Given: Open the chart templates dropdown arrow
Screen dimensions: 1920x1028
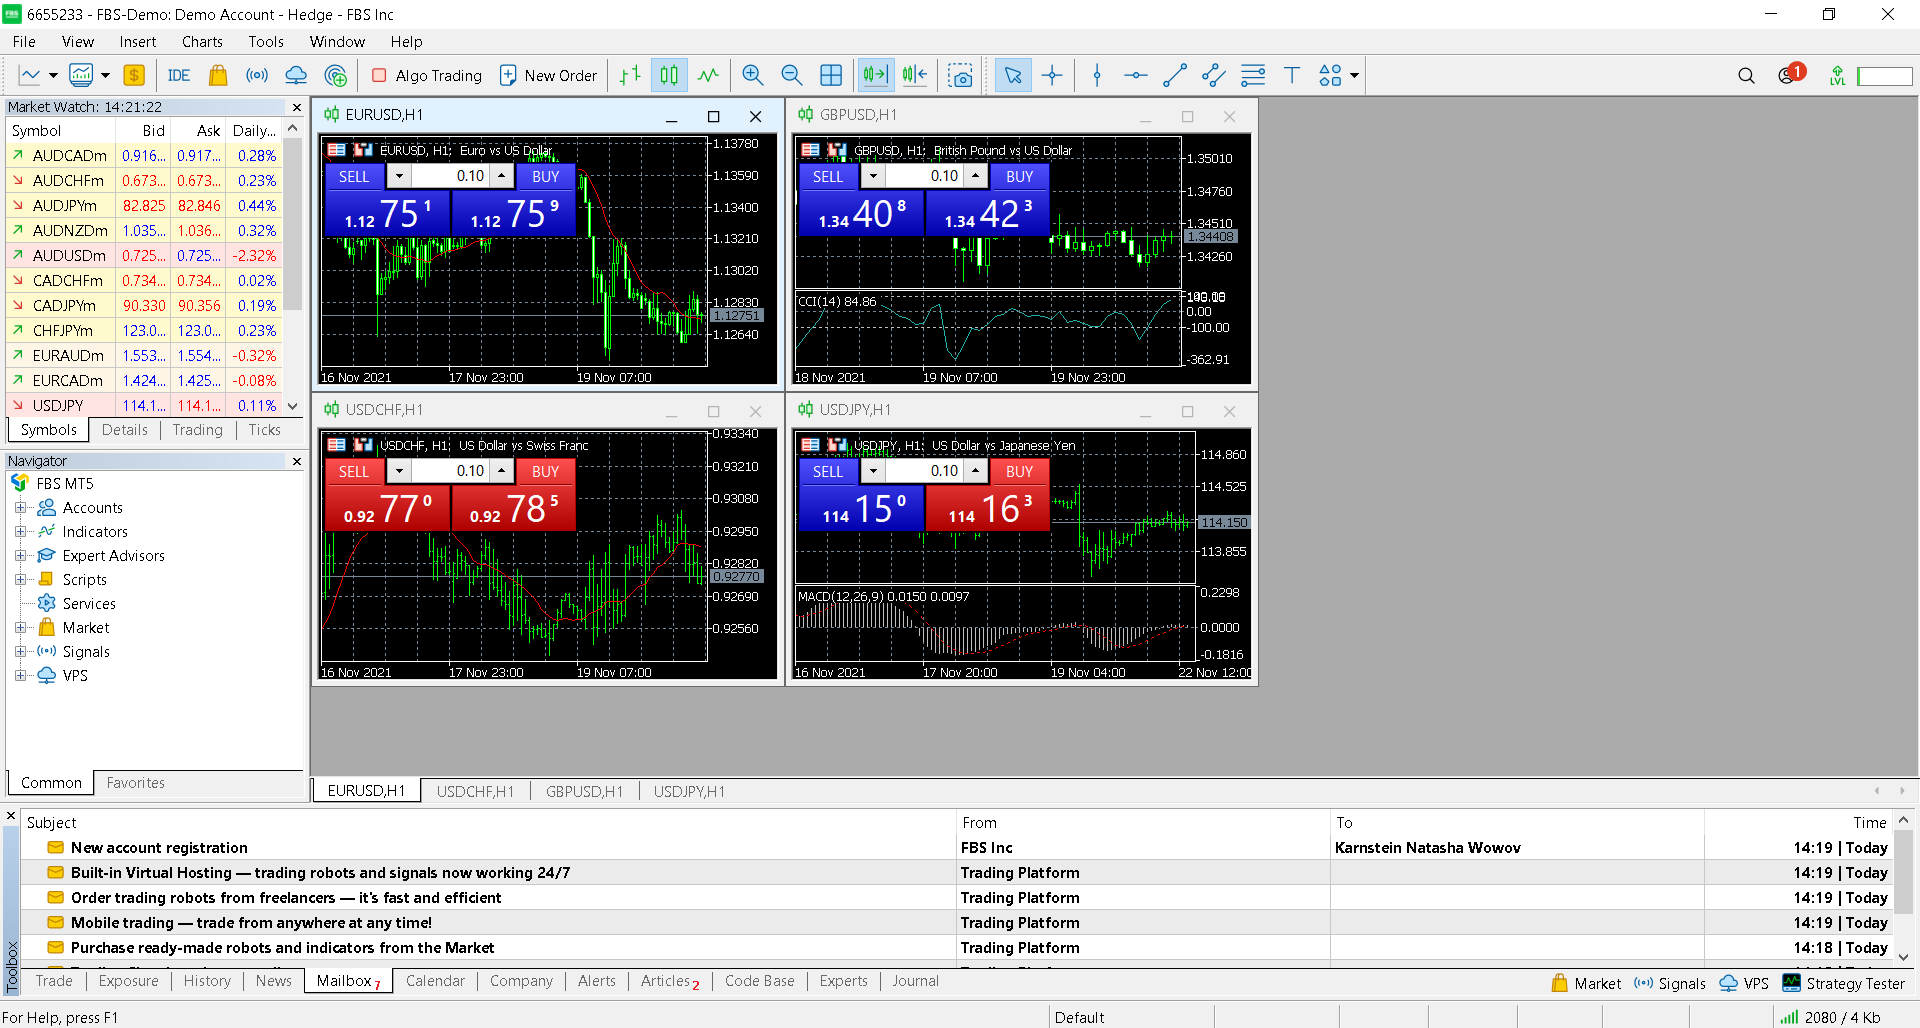Looking at the screenshot, I should tap(105, 75).
